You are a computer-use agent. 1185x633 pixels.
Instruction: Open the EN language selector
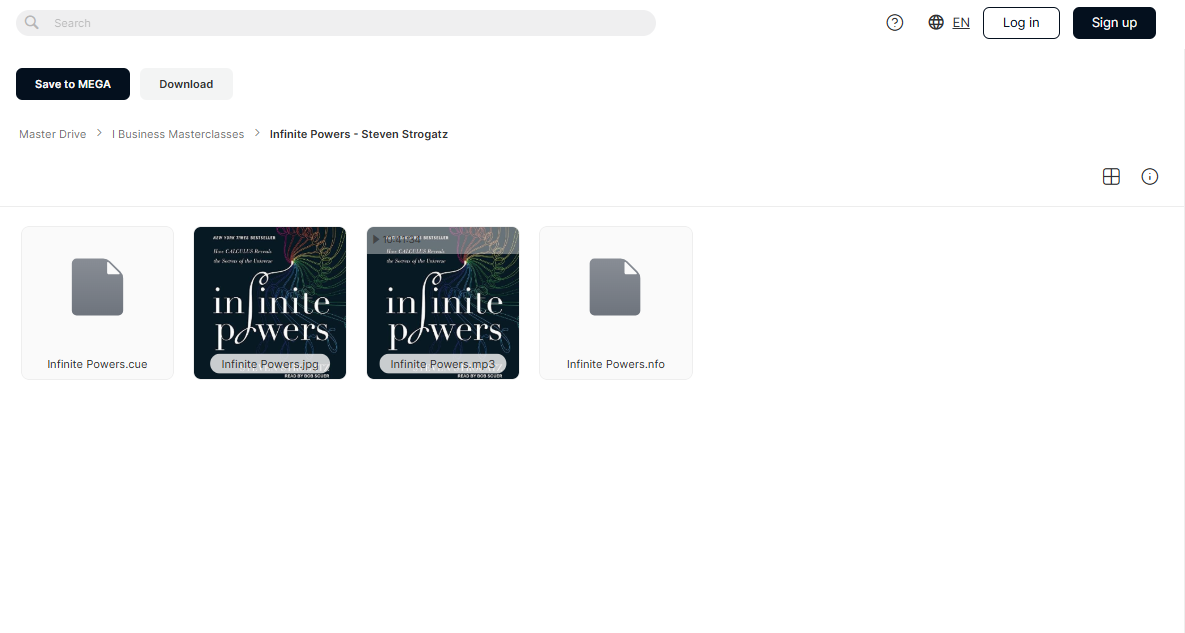[x=961, y=23]
